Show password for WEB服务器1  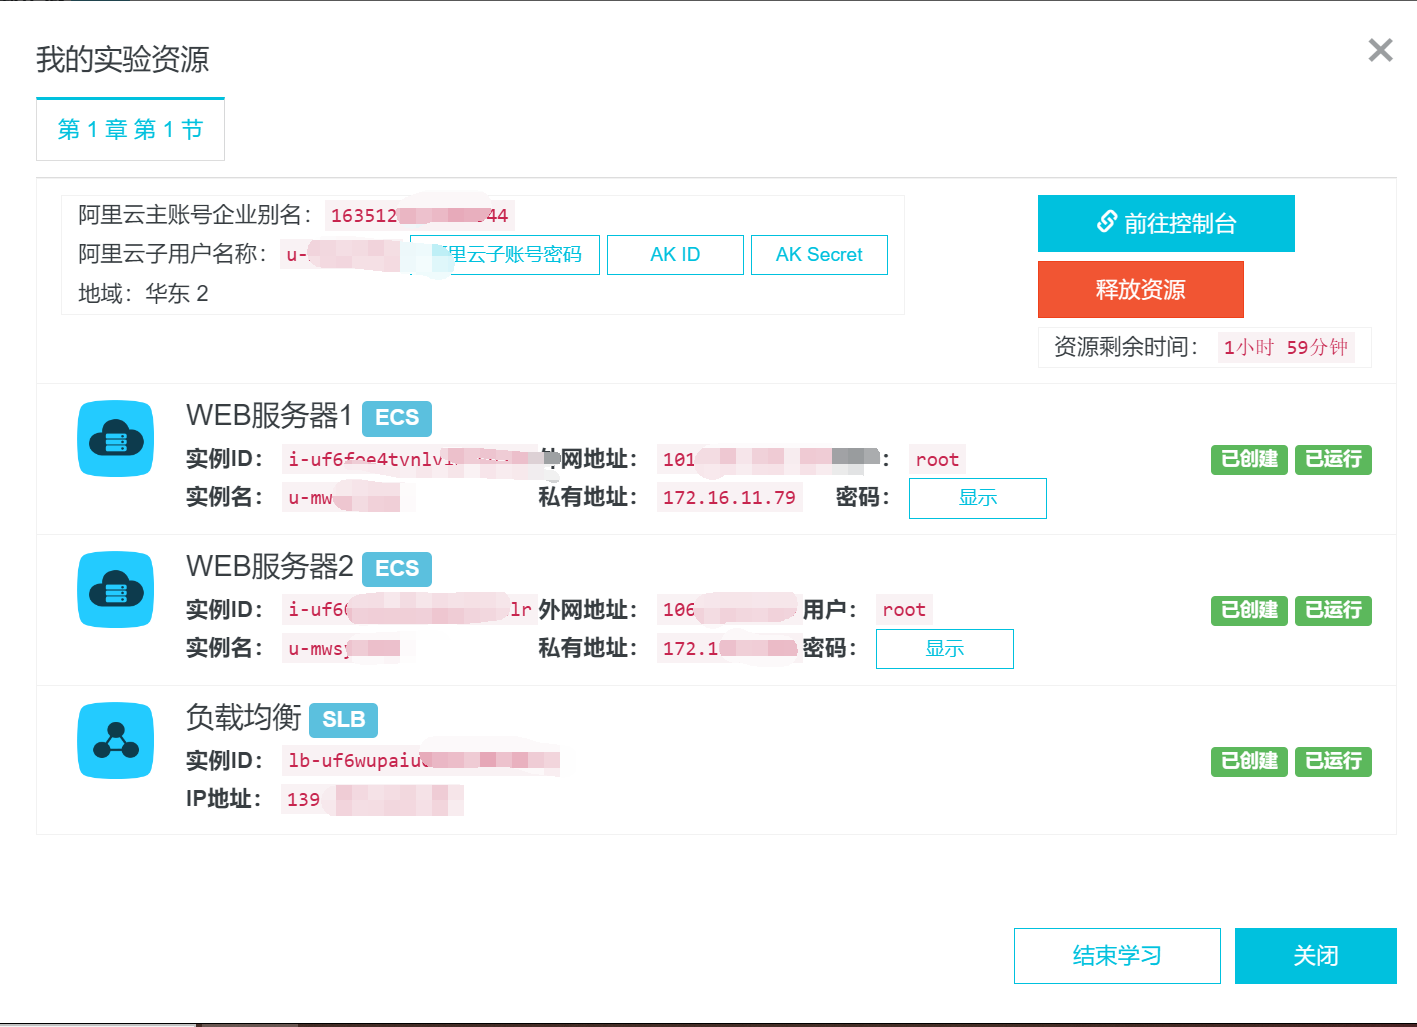tap(978, 498)
